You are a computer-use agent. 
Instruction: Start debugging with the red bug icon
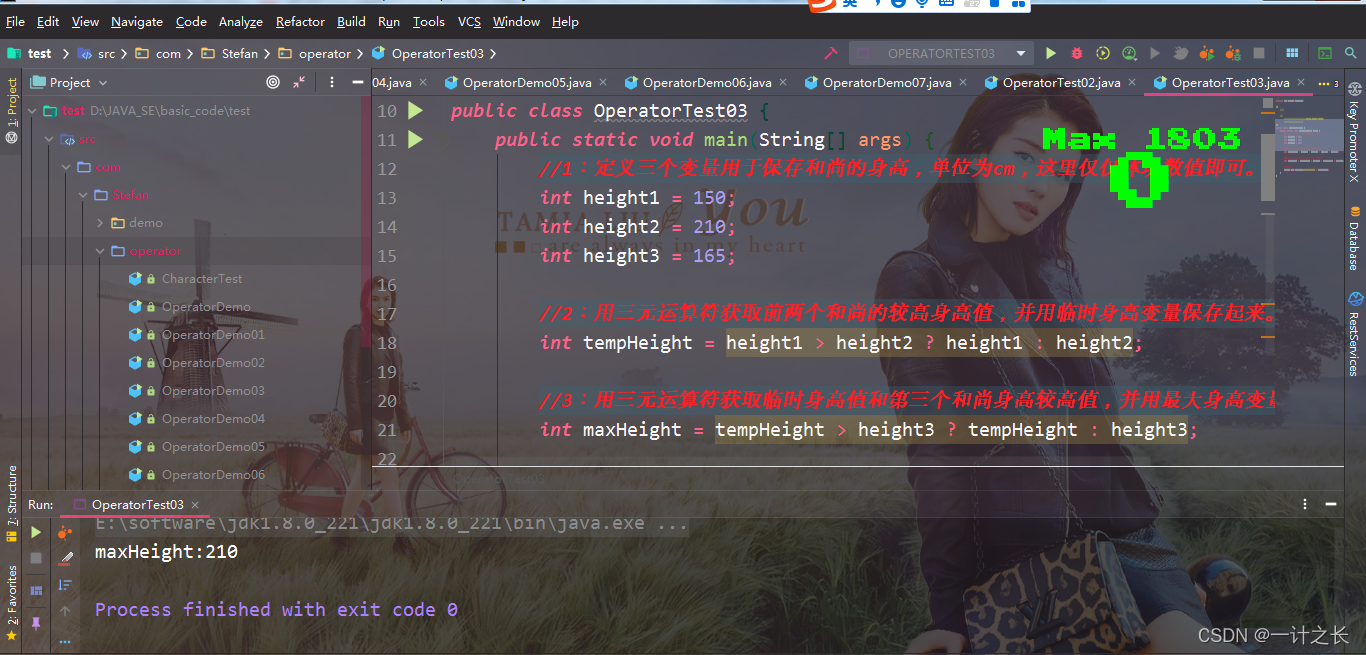click(1077, 53)
